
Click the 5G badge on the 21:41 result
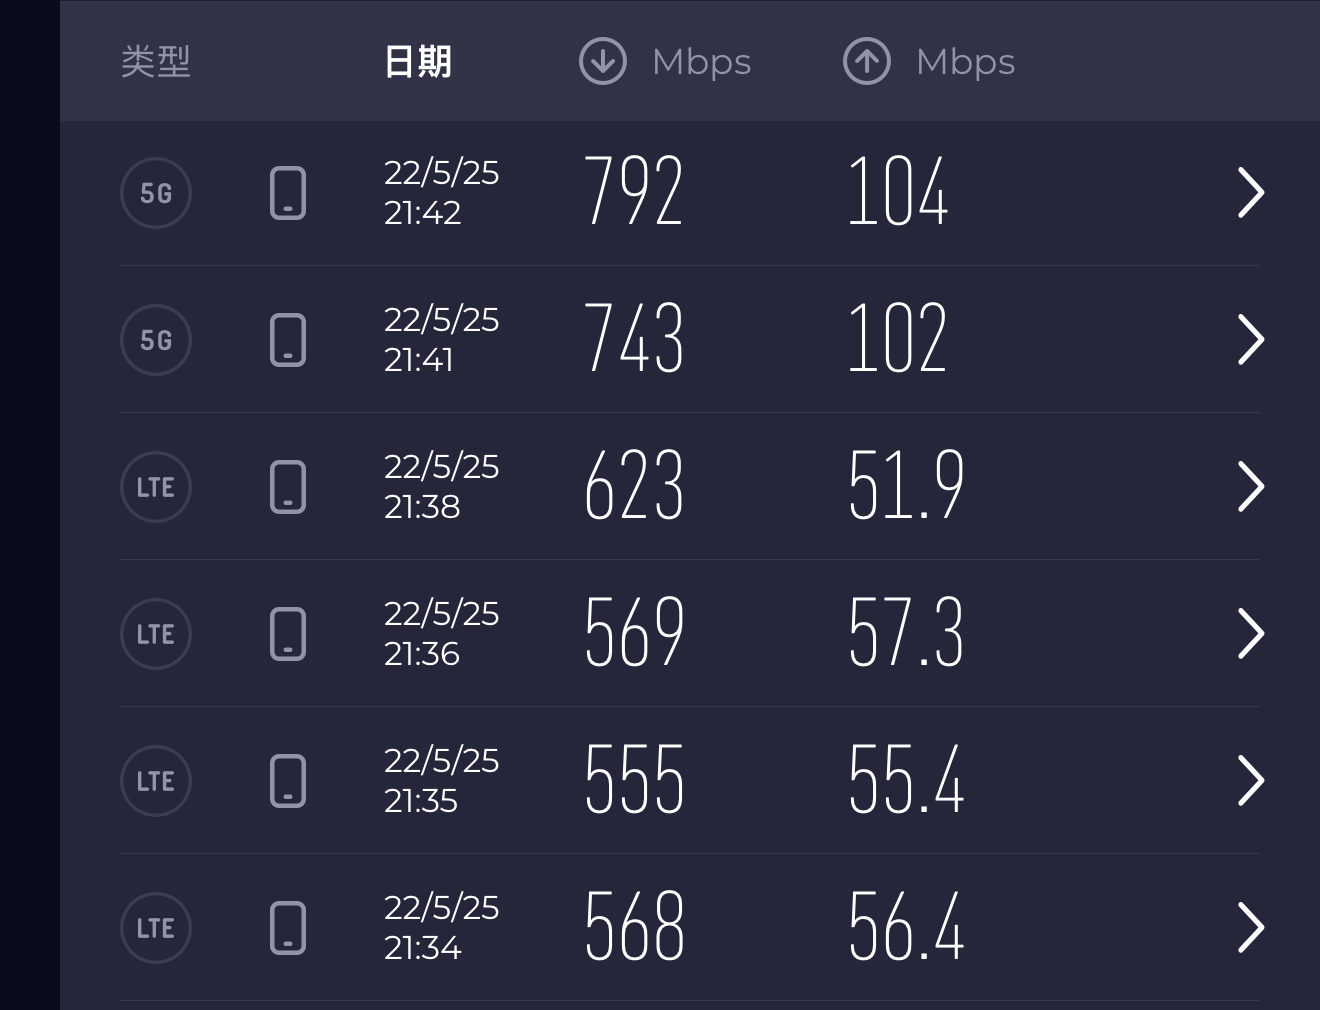[x=156, y=340]
